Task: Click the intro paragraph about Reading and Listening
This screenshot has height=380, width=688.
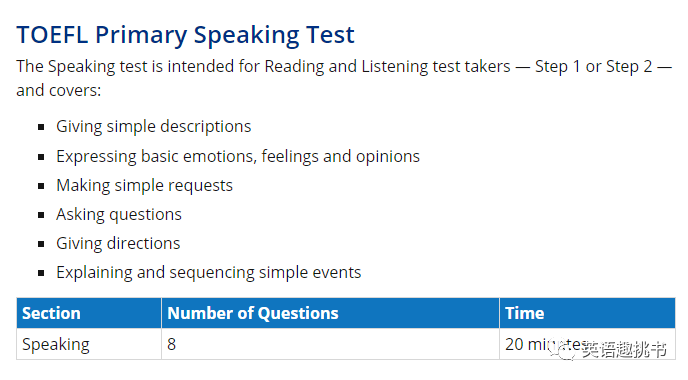Action: point(344,78)
